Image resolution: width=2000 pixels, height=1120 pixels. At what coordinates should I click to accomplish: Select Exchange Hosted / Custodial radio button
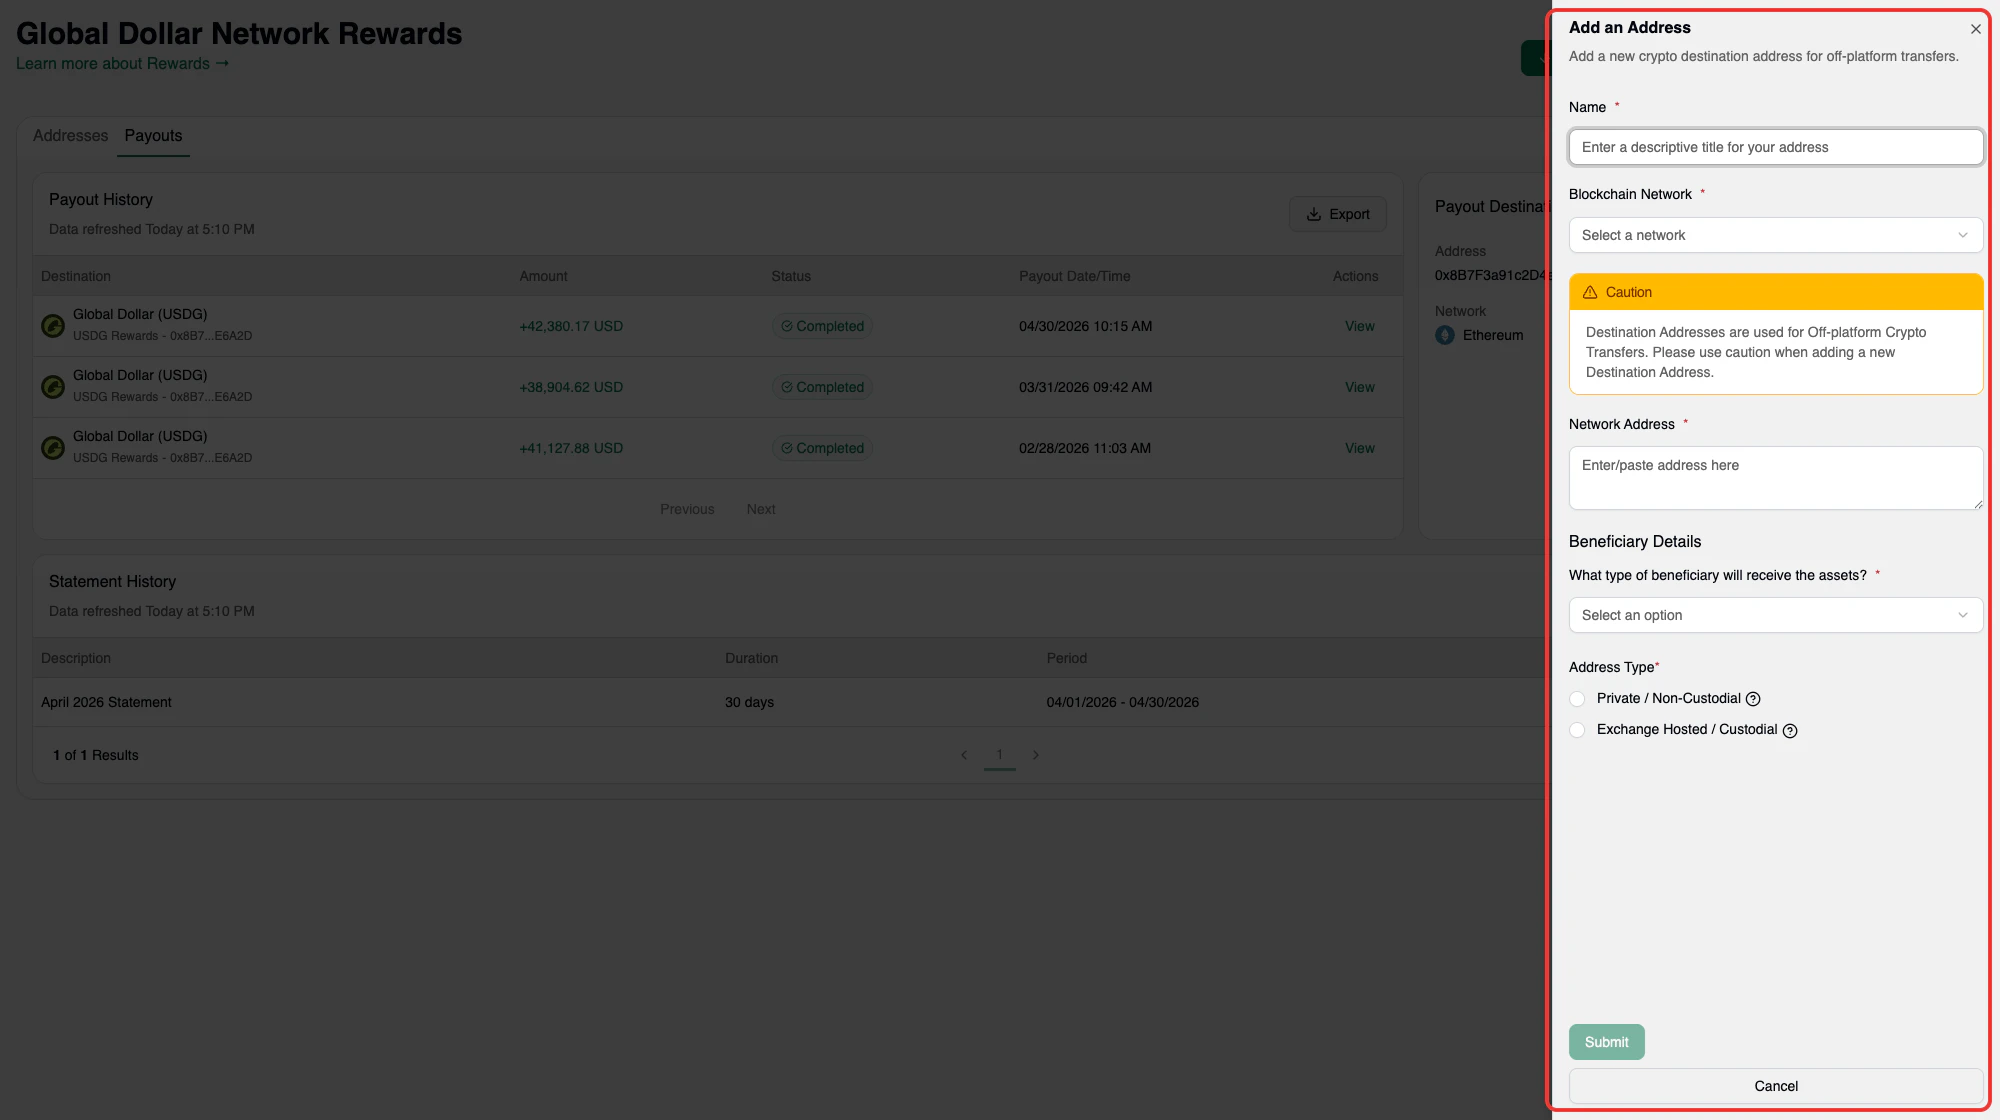(1577, 730)
